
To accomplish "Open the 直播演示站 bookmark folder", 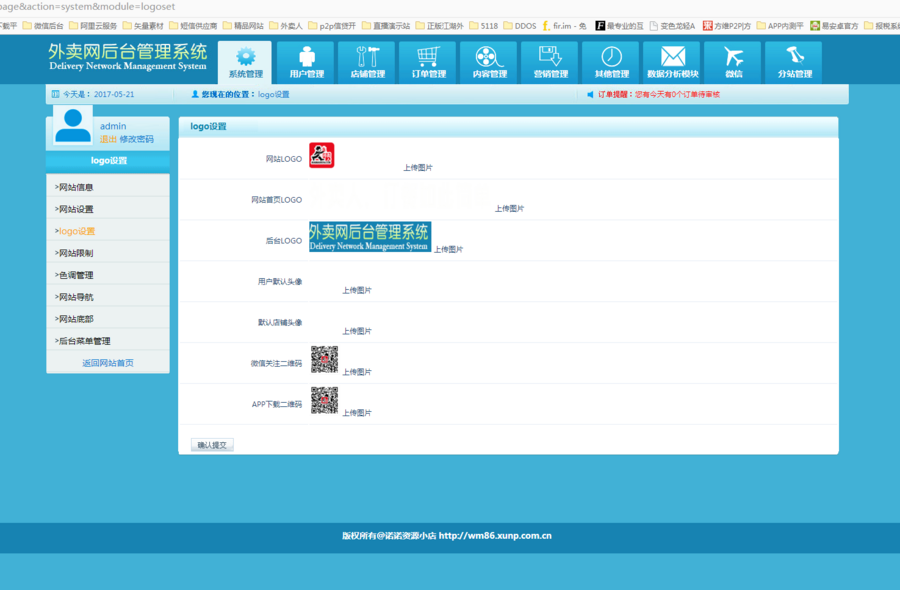I will click(x=386, y=26).
